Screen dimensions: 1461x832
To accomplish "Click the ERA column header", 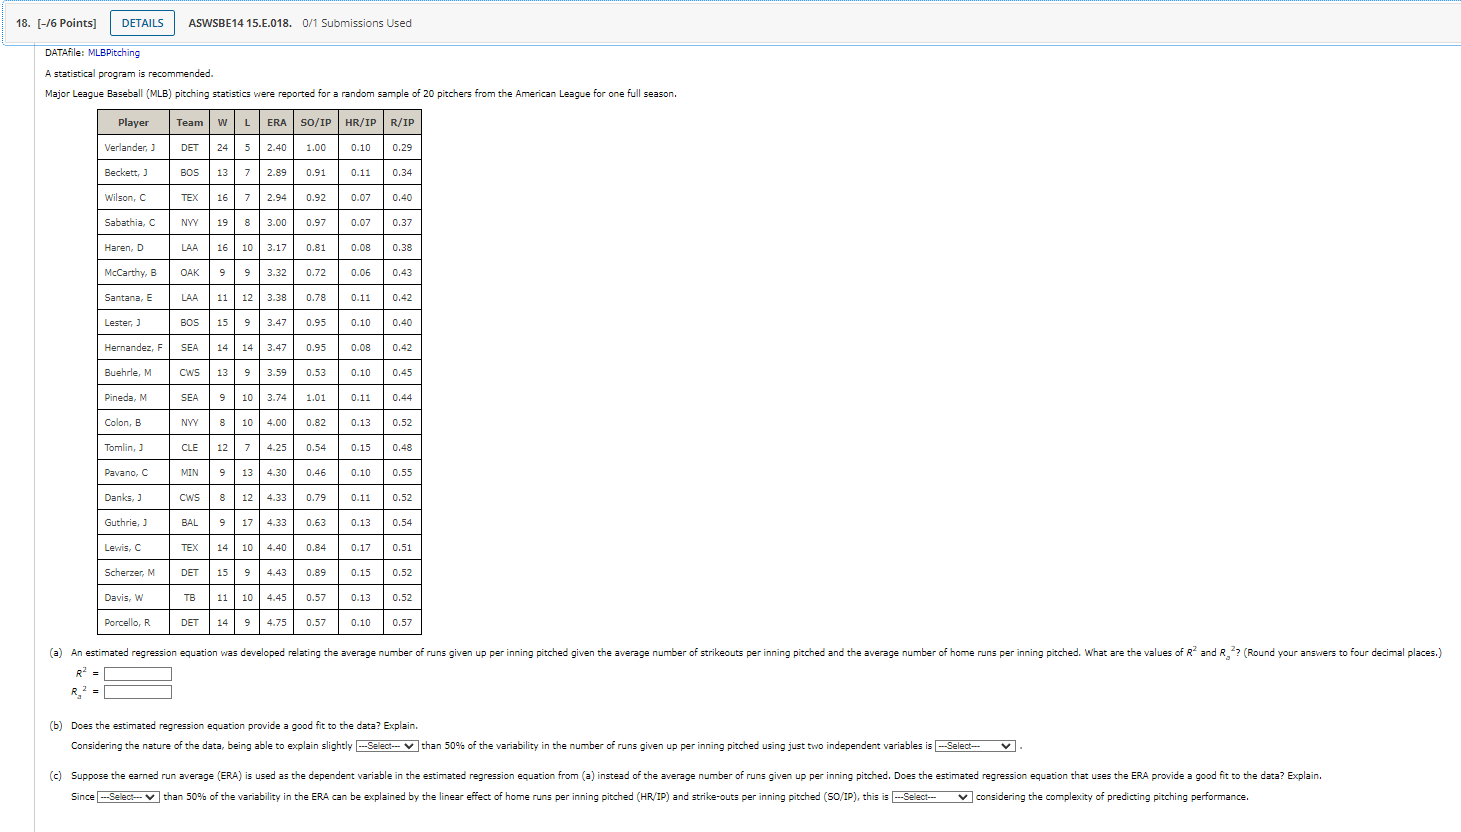I will coord(277,122).
